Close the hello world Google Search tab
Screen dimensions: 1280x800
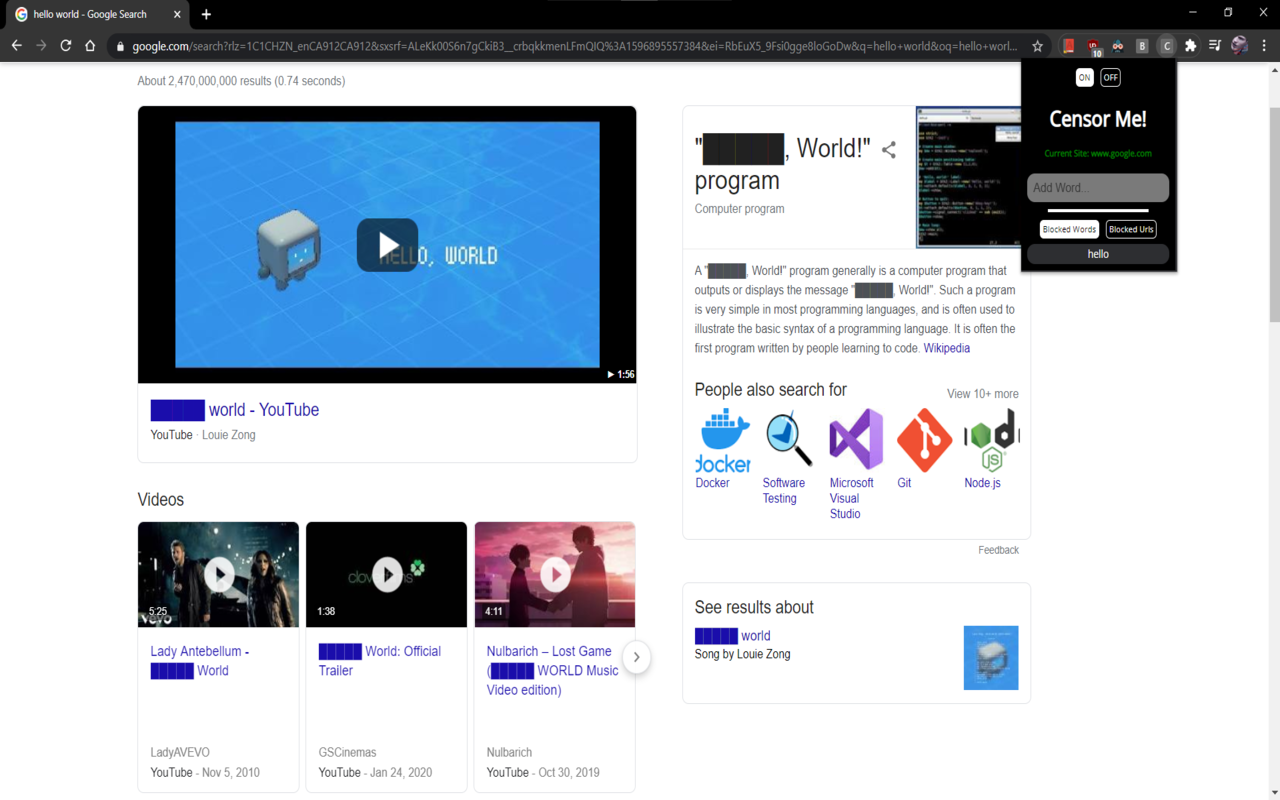click(177, 14)
